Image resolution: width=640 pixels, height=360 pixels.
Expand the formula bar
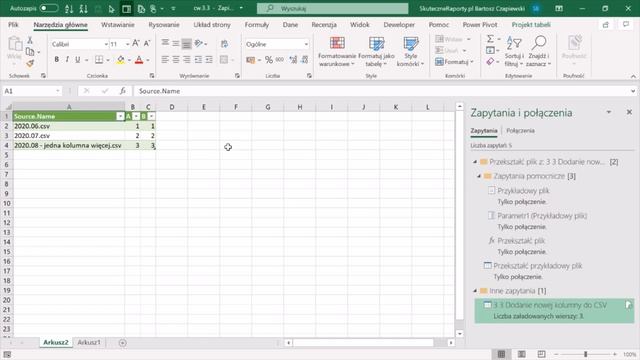[633, 91]
